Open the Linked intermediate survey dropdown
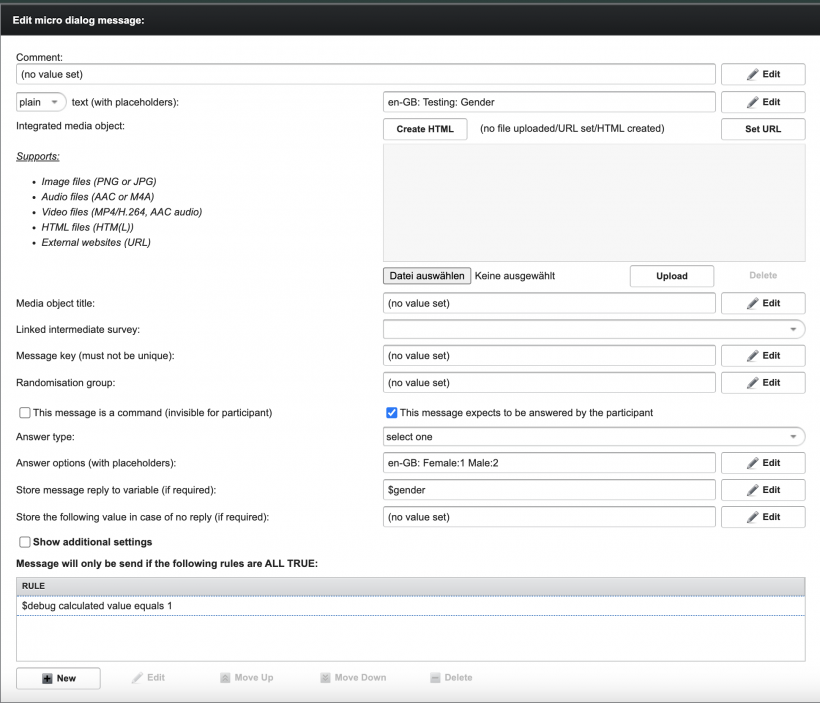820x703 pixels. tap(594, 330)
